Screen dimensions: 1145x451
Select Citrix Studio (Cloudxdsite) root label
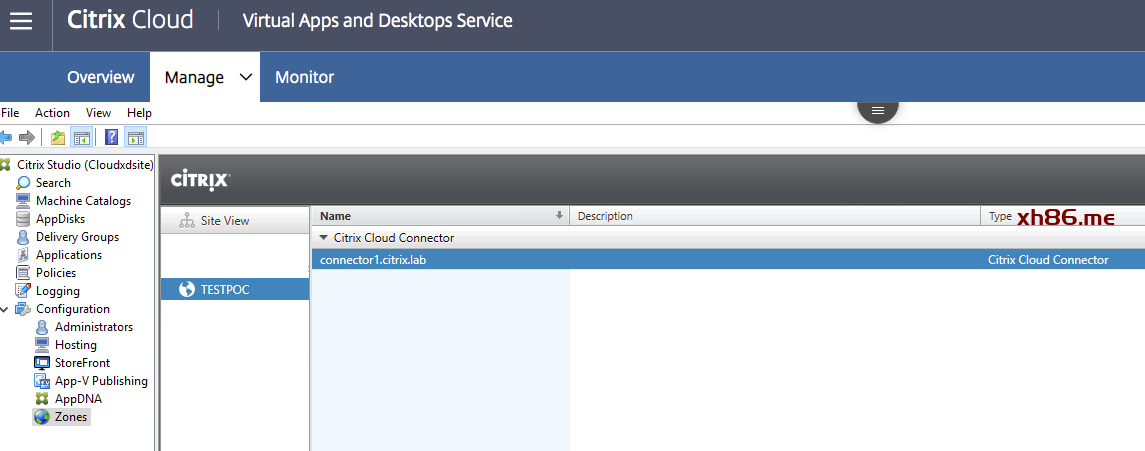85,165
